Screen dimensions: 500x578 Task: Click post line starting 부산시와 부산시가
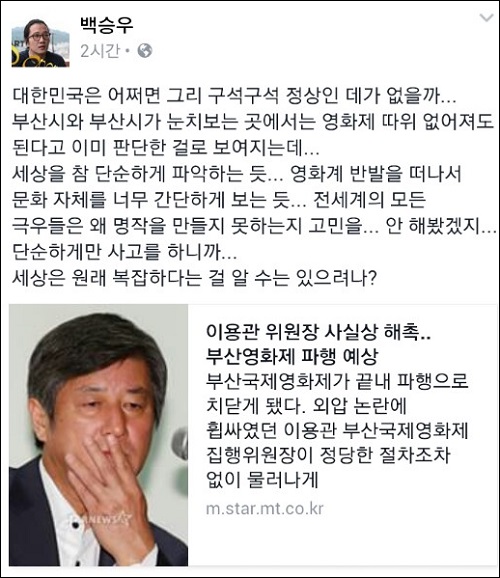click(253, 122)
